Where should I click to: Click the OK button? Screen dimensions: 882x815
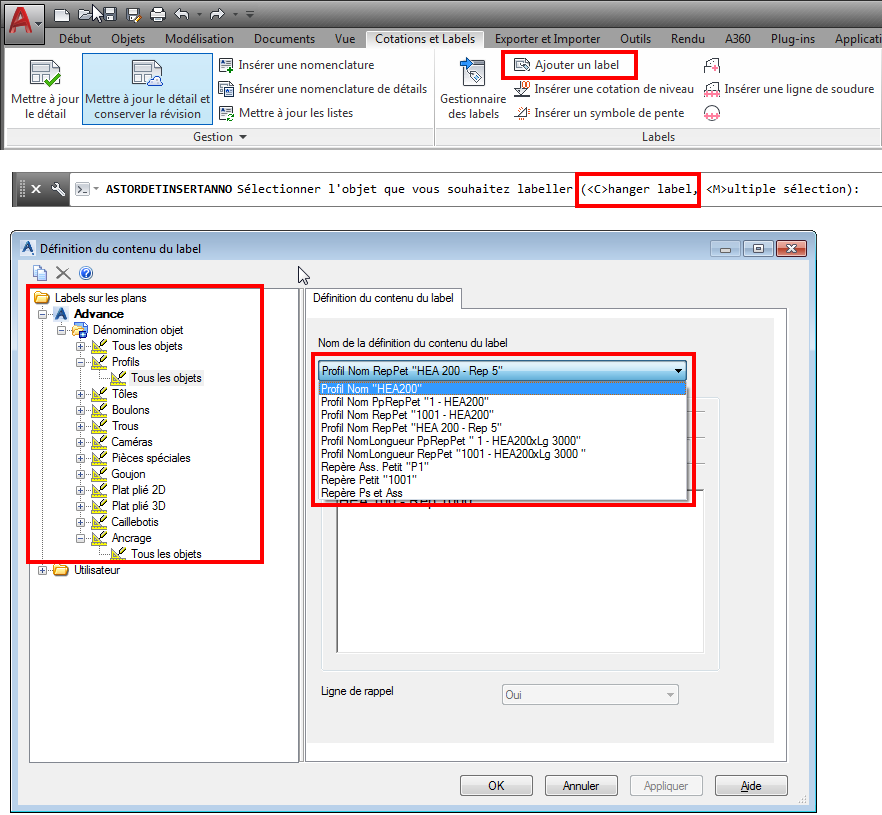(x=496, y=786)
